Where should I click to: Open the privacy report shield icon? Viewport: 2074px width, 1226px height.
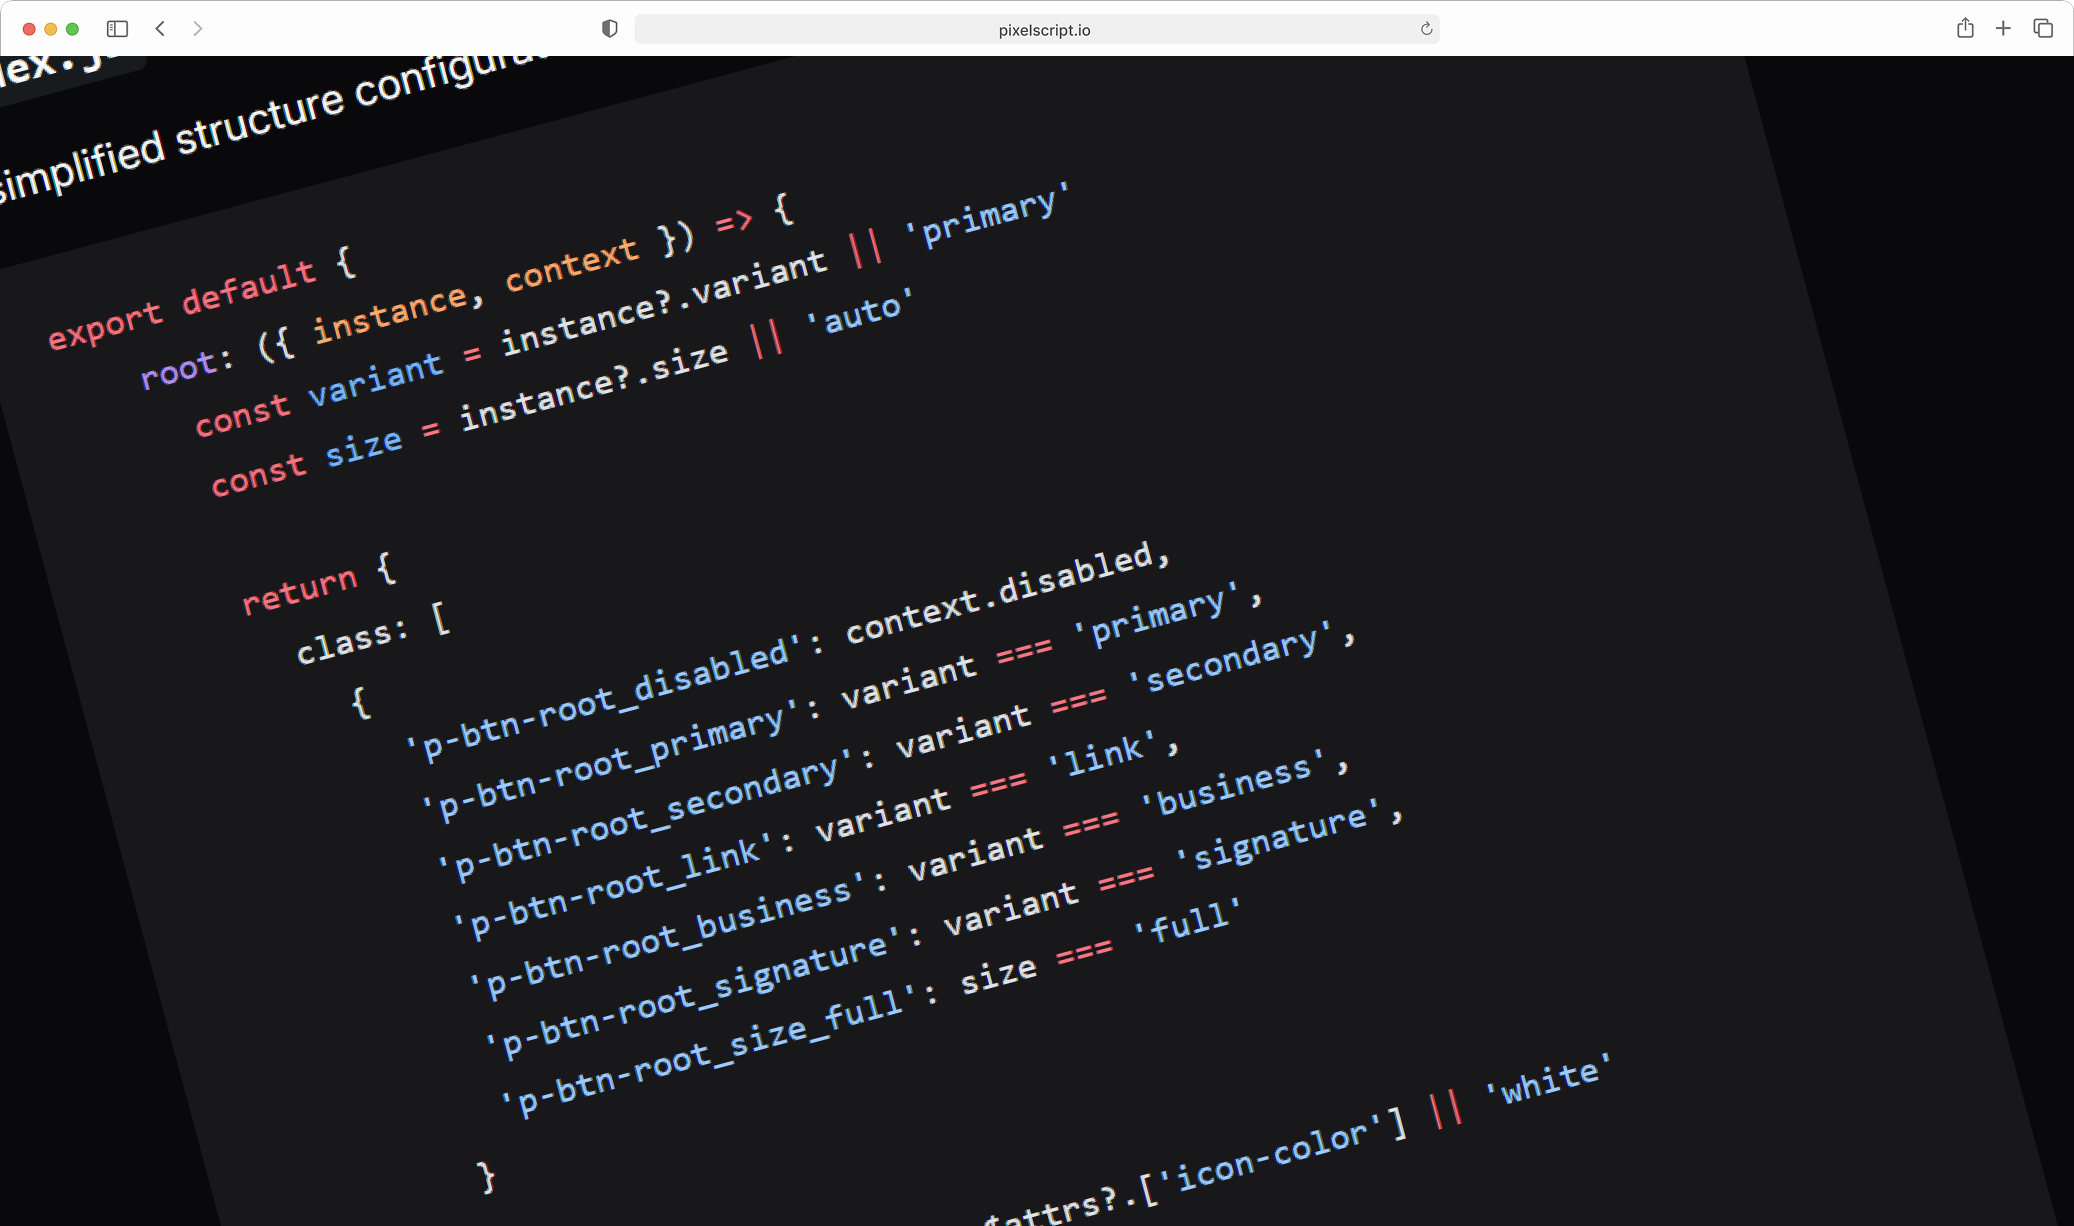click(x=609, y=29)
